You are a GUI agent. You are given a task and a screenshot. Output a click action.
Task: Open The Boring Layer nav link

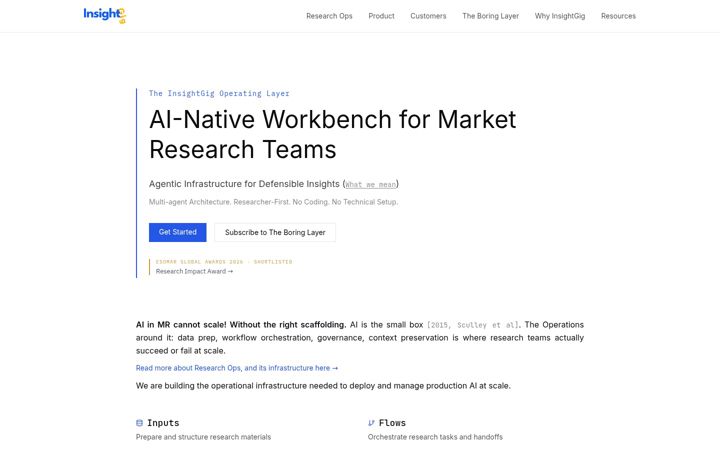(x=490, y=16)
